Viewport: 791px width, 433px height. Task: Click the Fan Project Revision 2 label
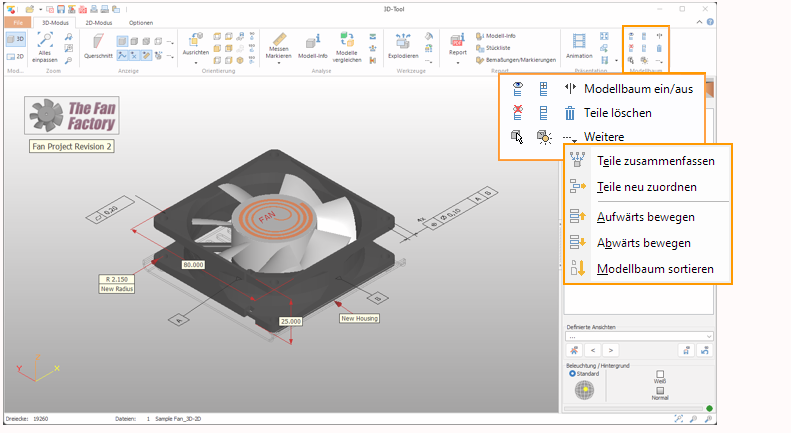pyautogui.click(x=71, y=146)
